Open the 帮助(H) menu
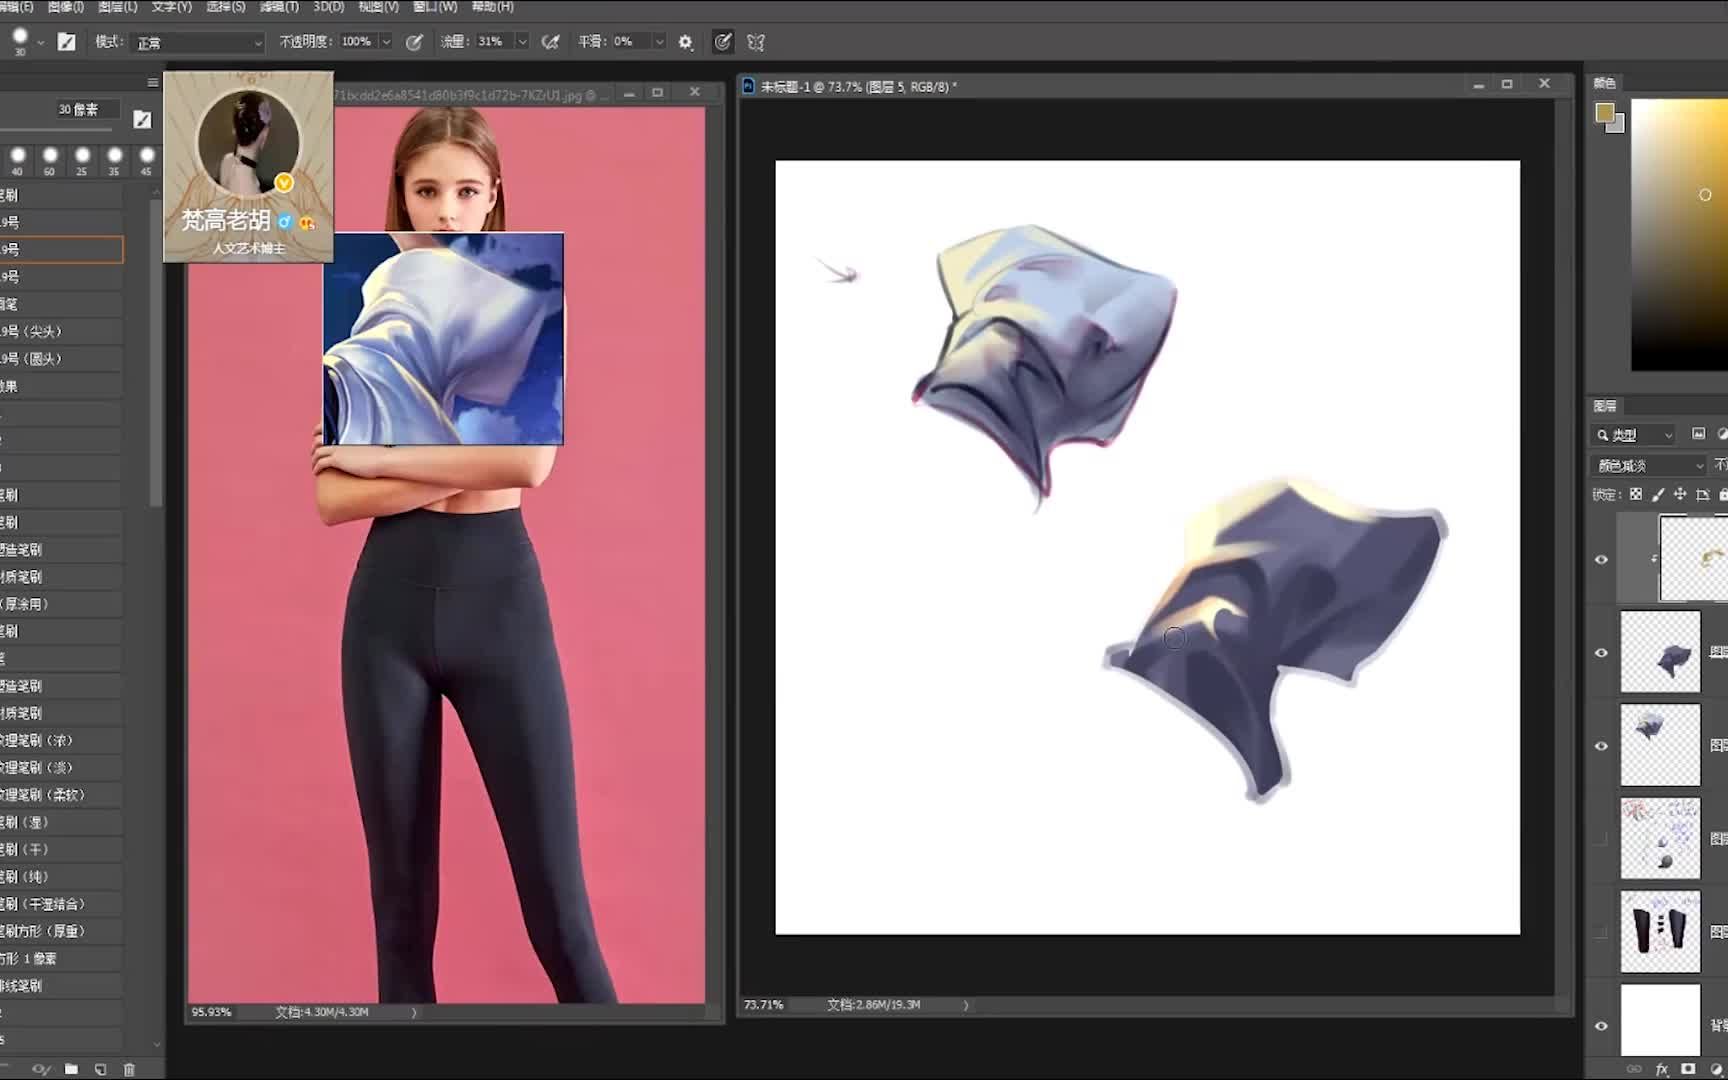This screenshot has height=1080, width=1728. coord(492,7)
